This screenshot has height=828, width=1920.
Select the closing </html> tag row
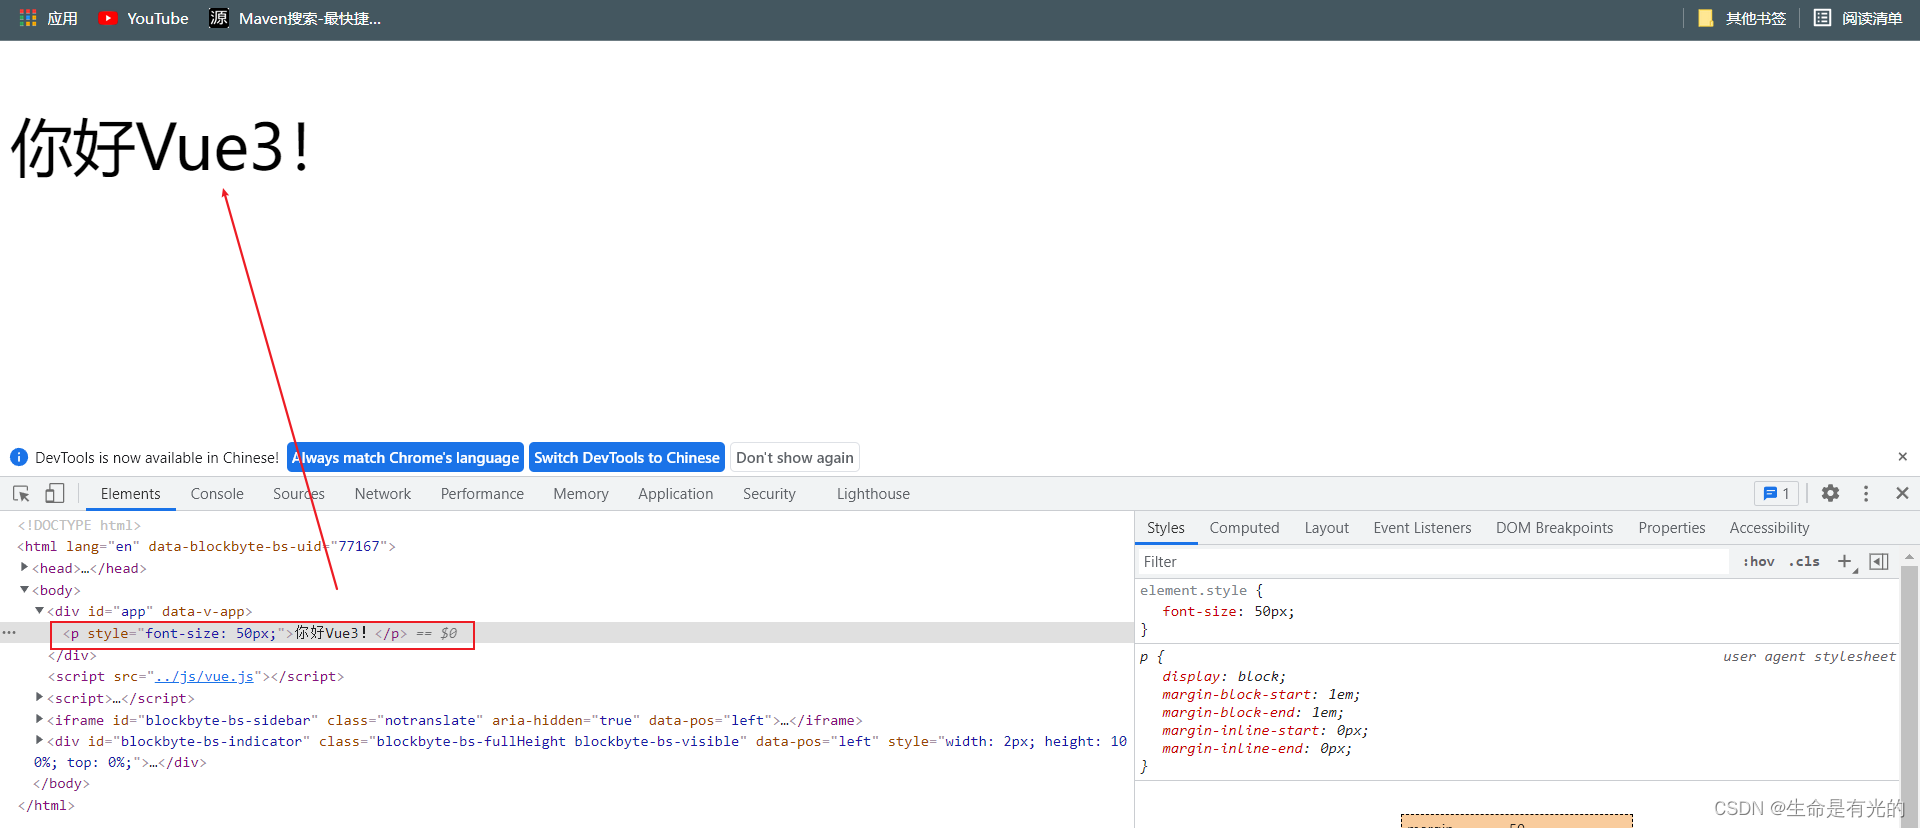pyautogui.click(x=46, y=806)
